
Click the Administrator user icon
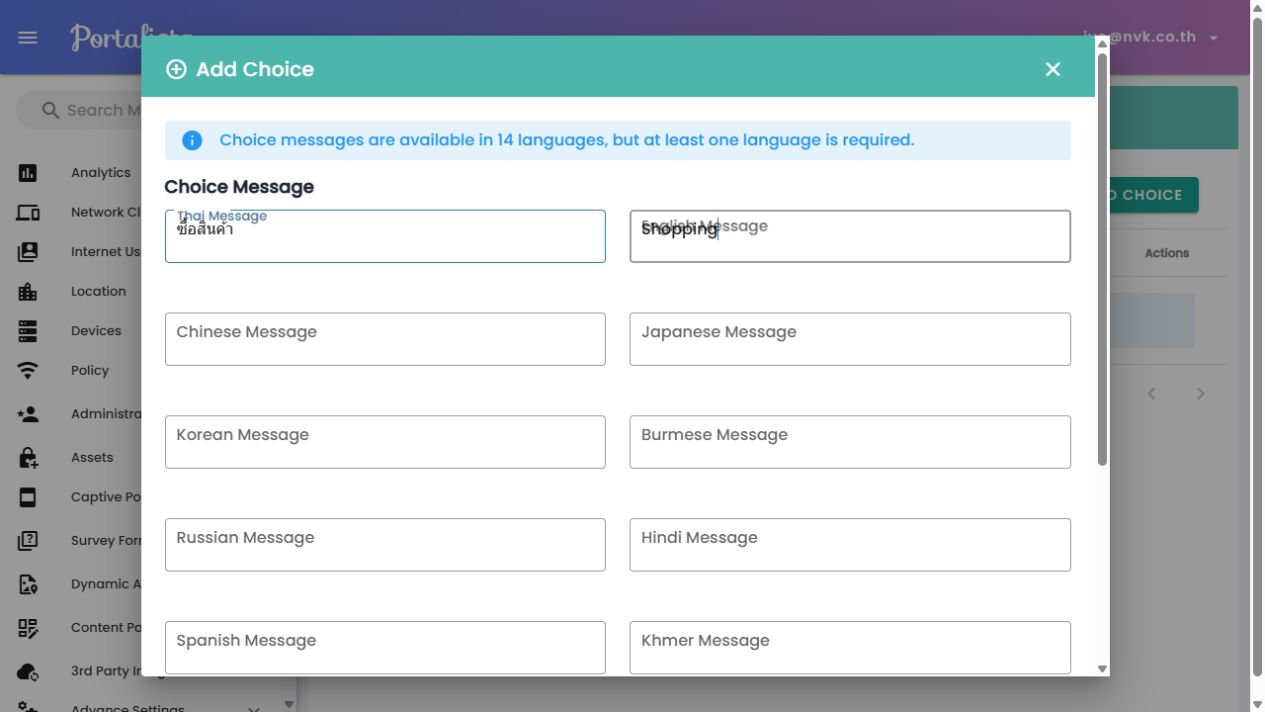tap(28, 414)
